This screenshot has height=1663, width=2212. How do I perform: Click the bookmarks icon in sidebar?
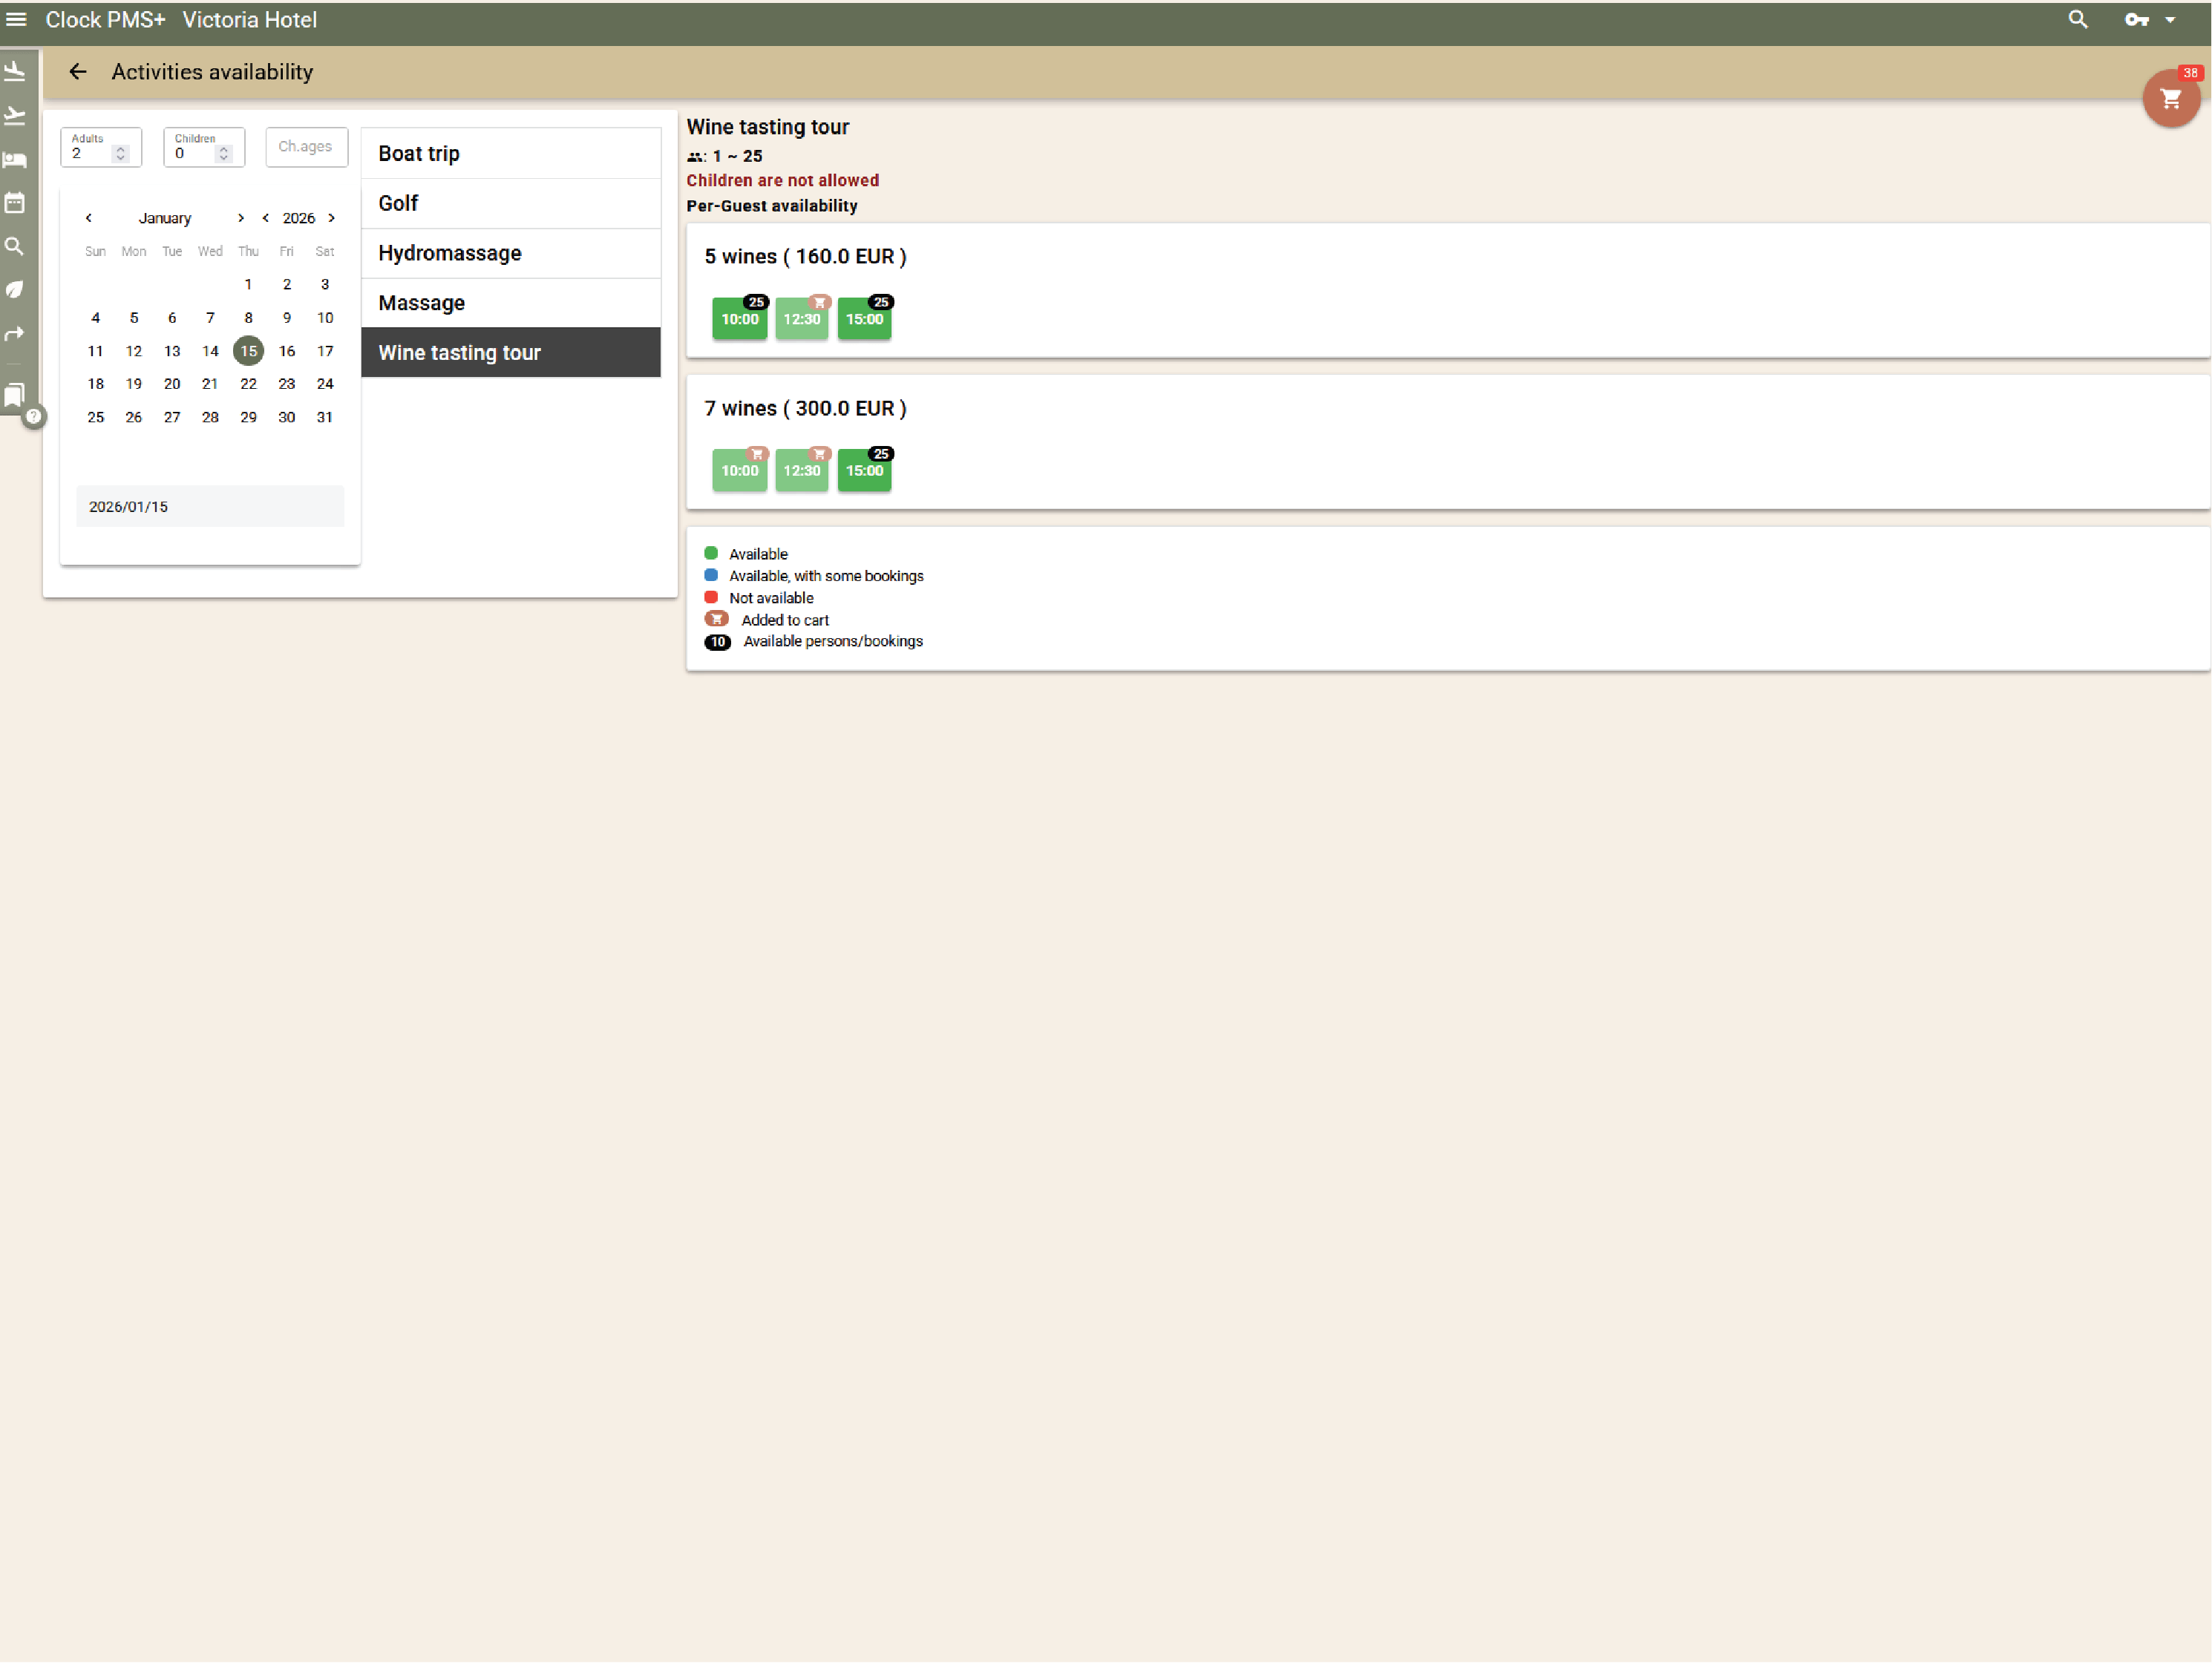(14, 395)
